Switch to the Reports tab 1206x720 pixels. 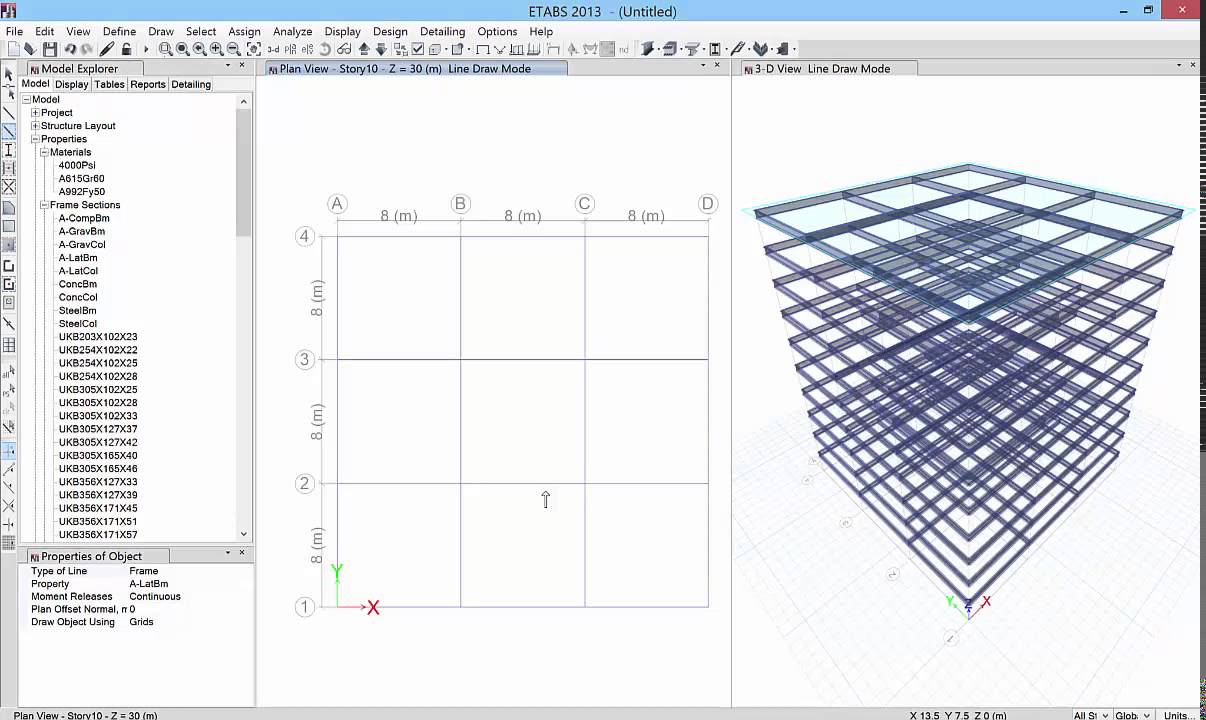[148, 84]
